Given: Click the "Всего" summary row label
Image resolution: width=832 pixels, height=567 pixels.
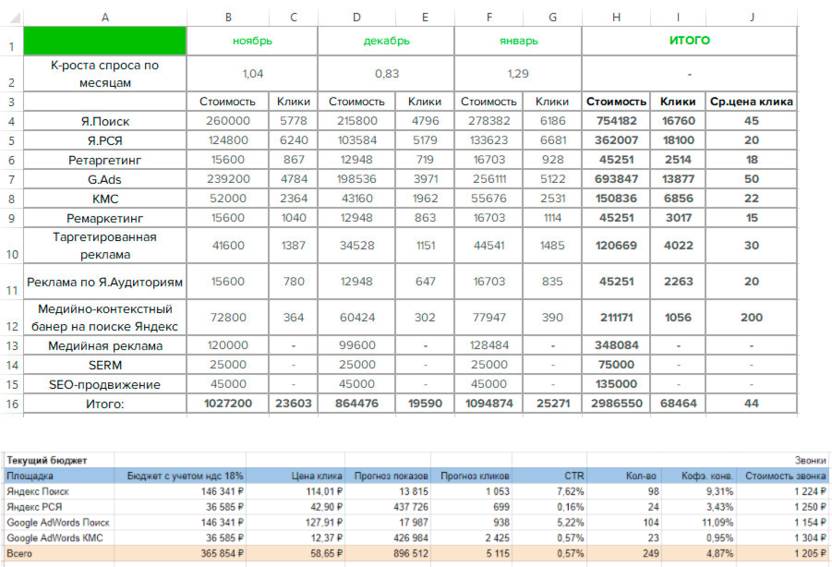Looking at the screenshot, I should [x=22, y=552].
